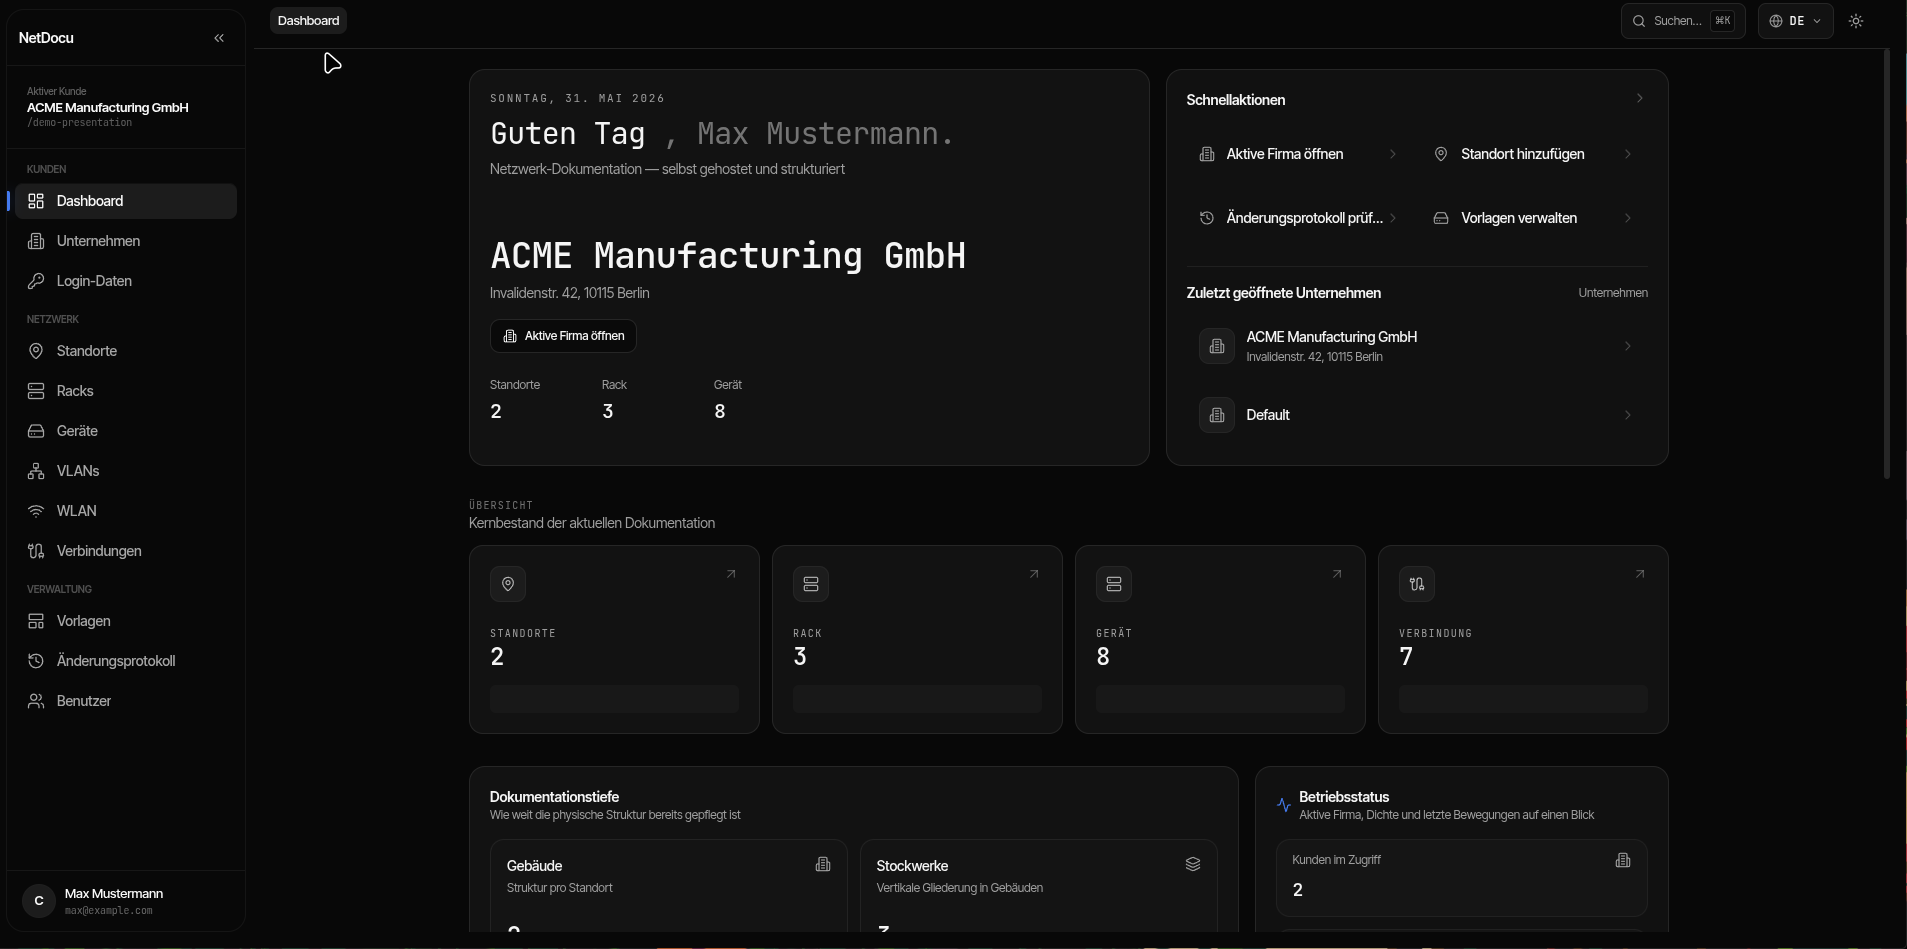The image size is (1907, 949).
Task: Click the Vorlagen template icon in sidebar
Action: tap(36, 621)
